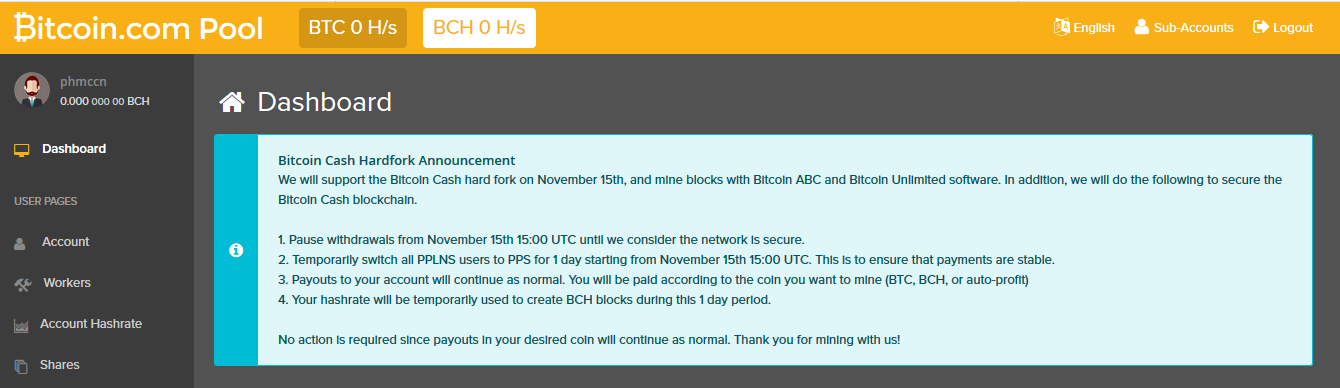Click the phmccn user avatar
This screenshot has width=1340, height=388.
coord(32,90)
